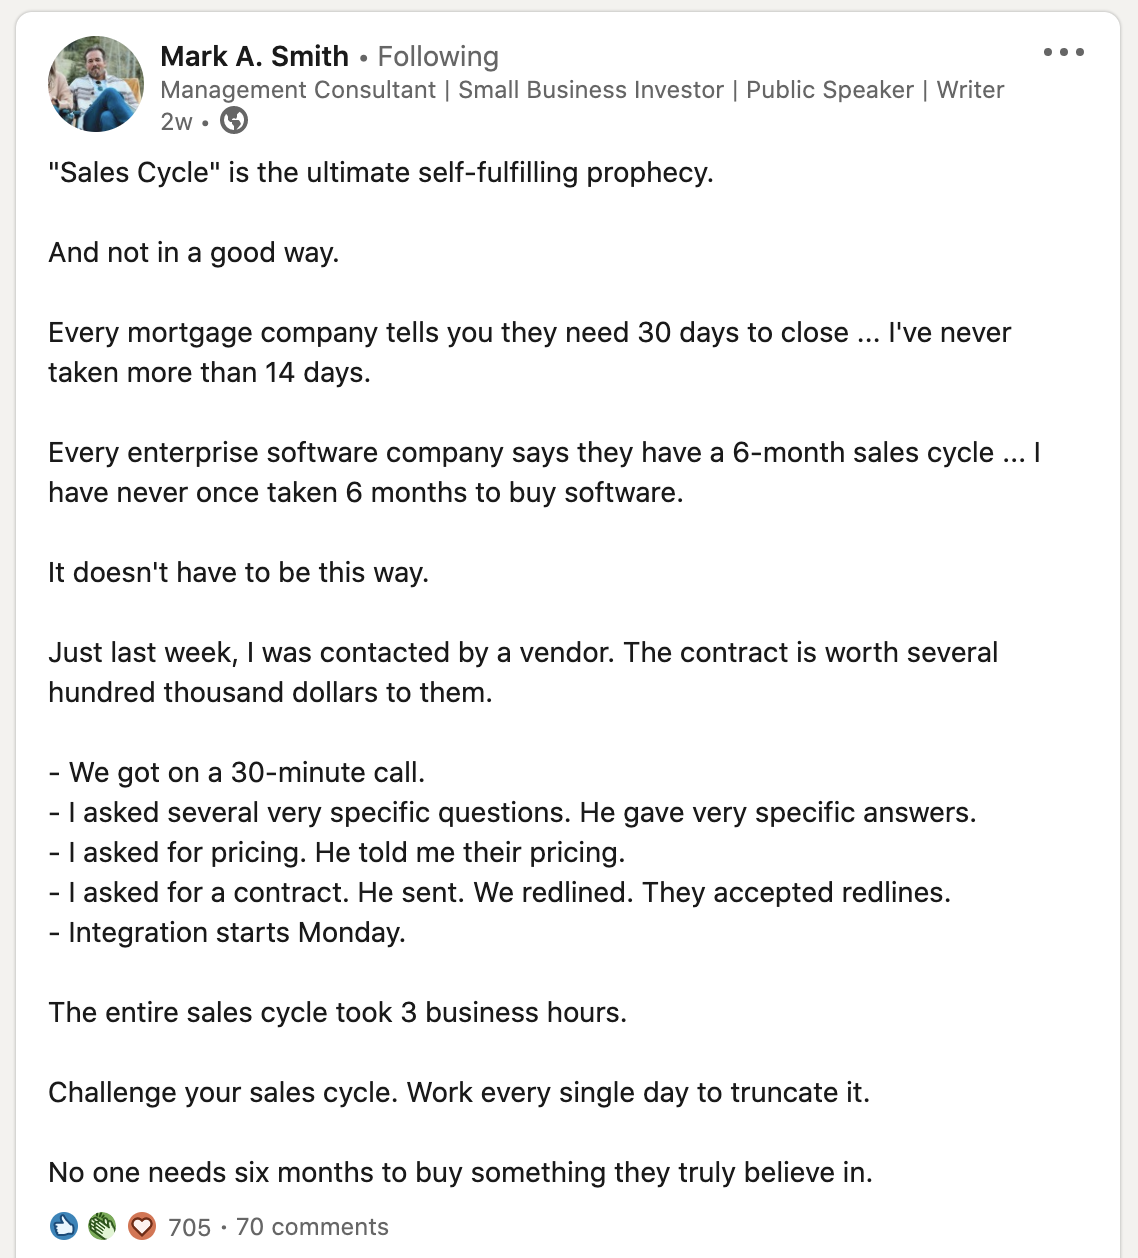Open the 70 comments link

point(312,1227)
